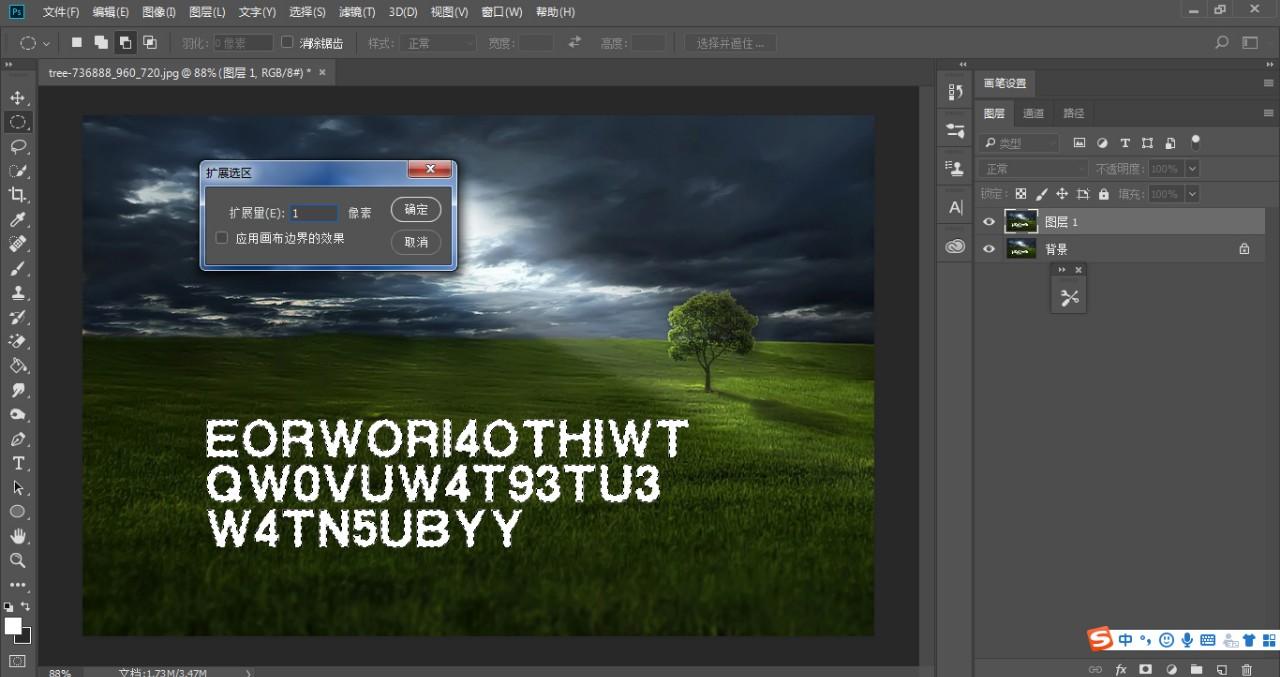
Task: Enable apply effect at canvas bounds checkbox
Action: coord(222,238)
